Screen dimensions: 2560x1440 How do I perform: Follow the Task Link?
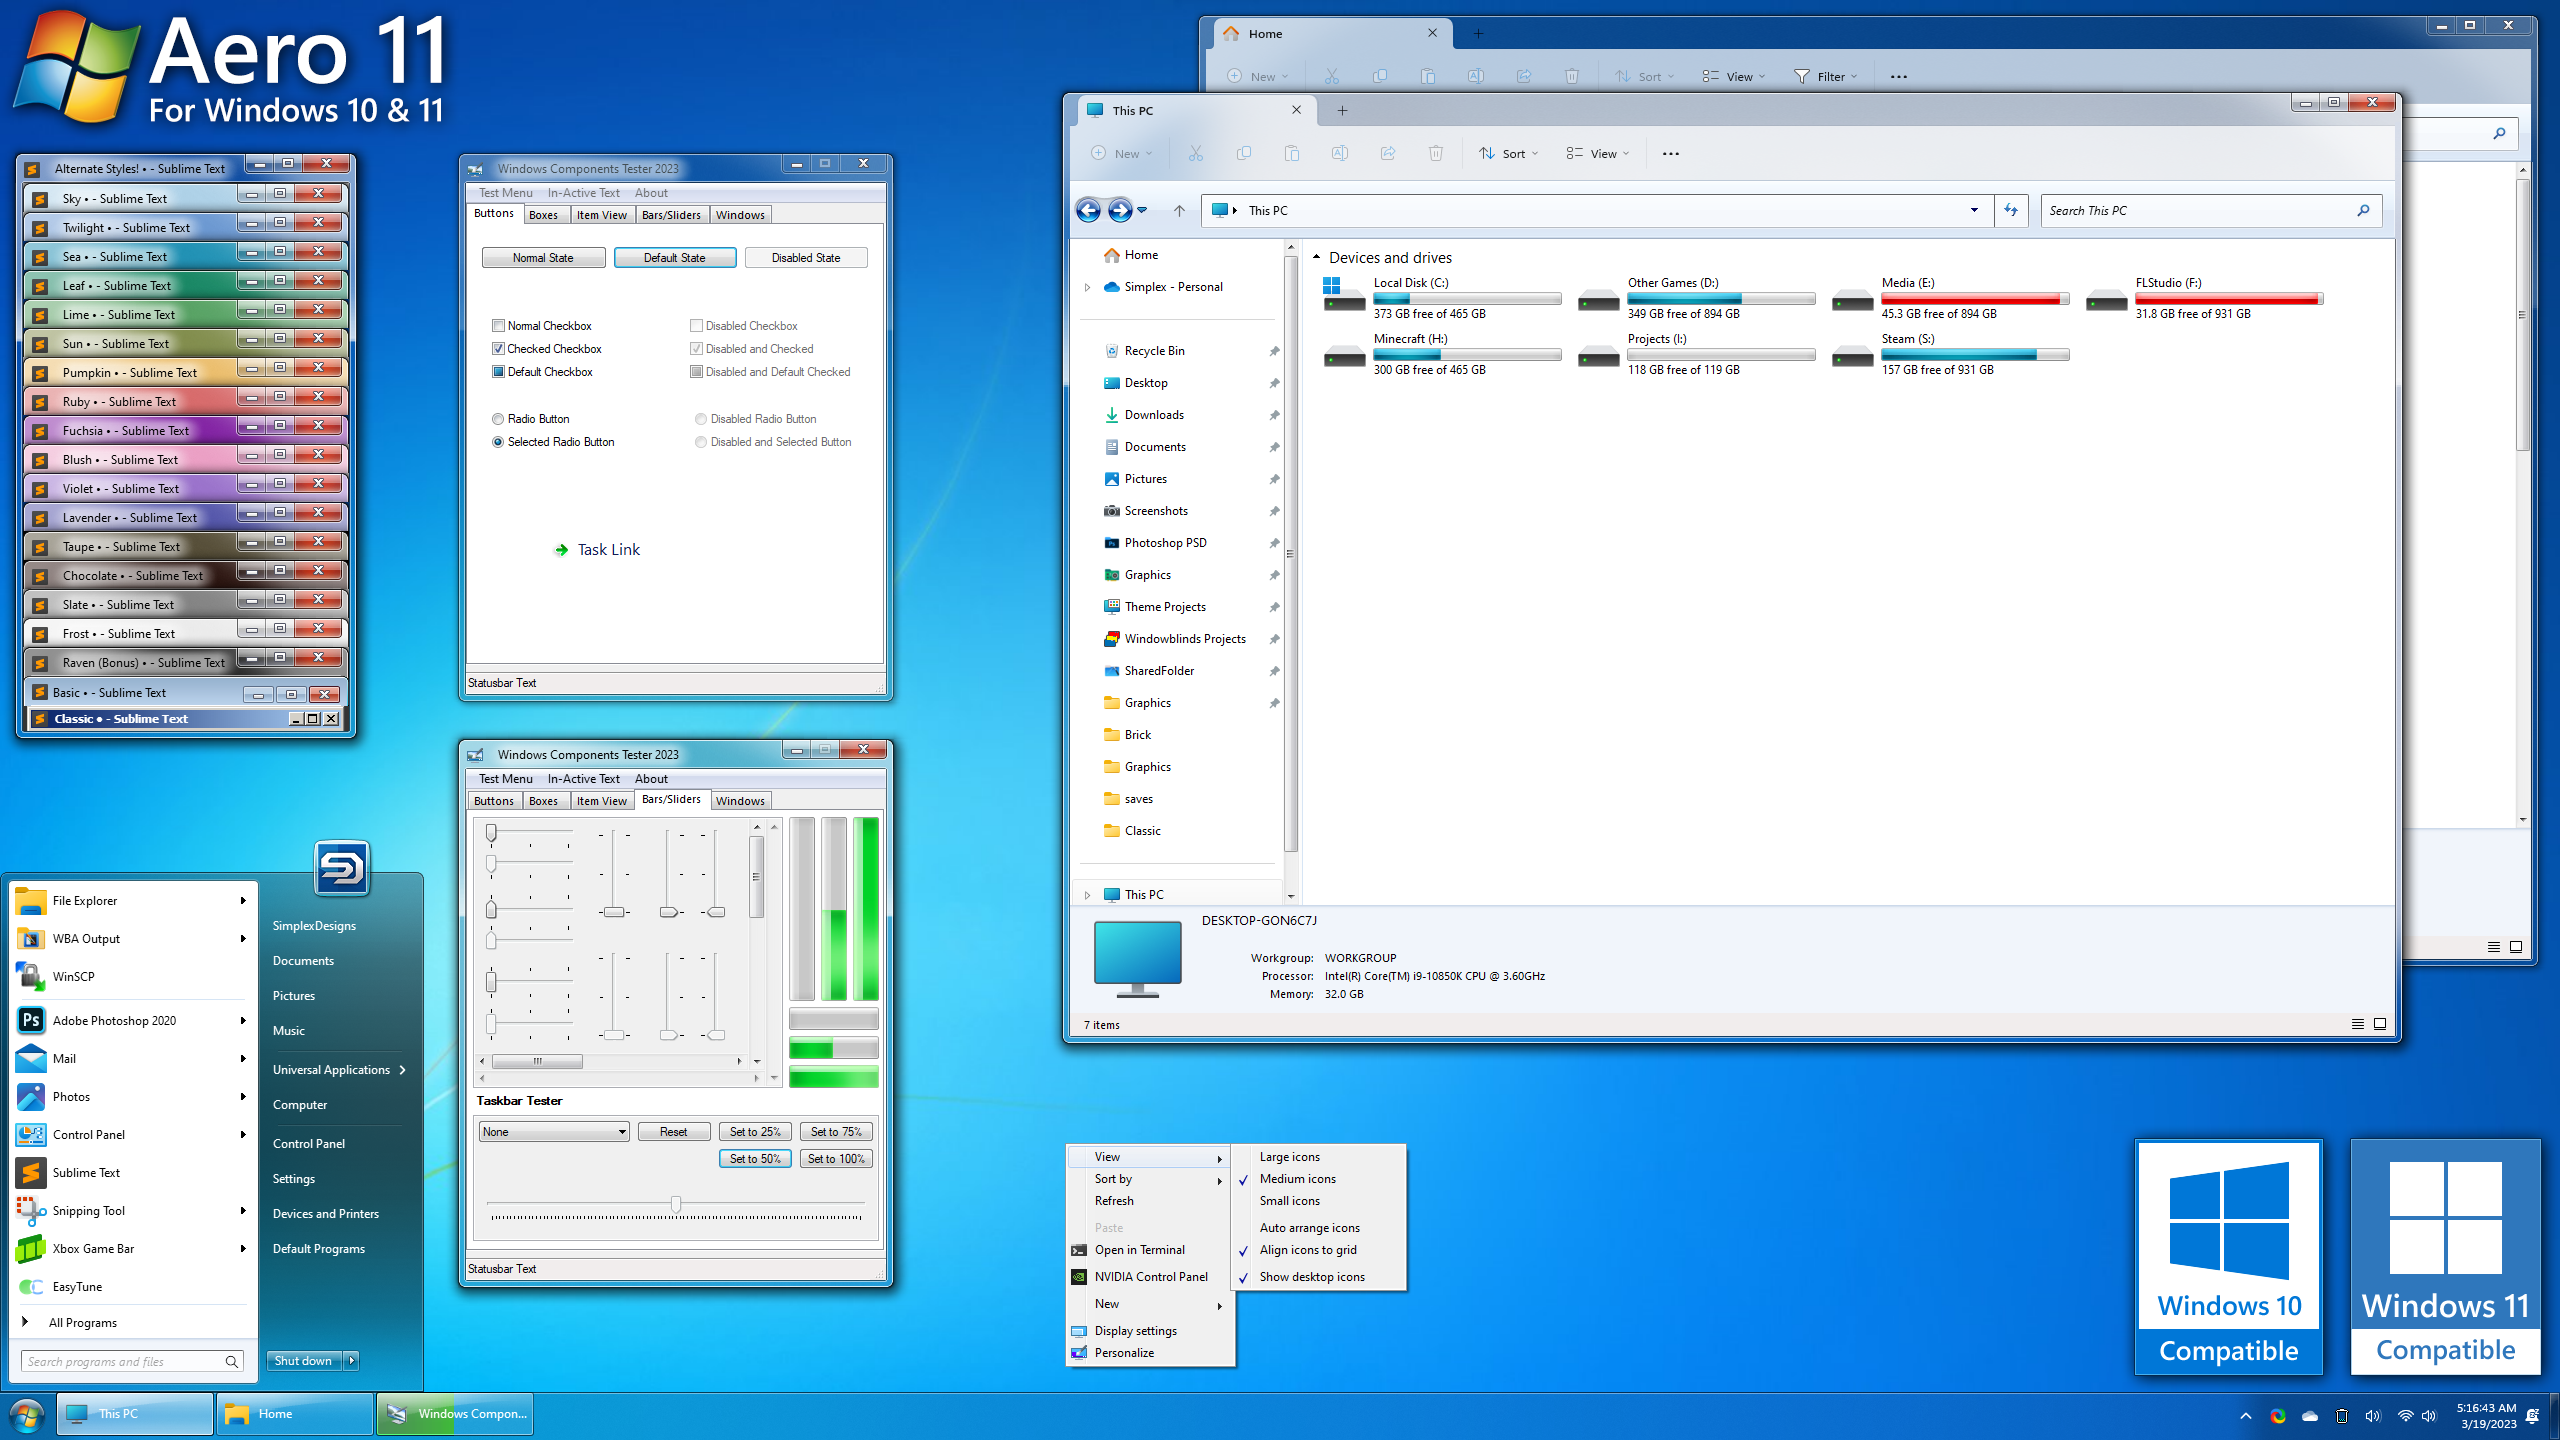608,550
